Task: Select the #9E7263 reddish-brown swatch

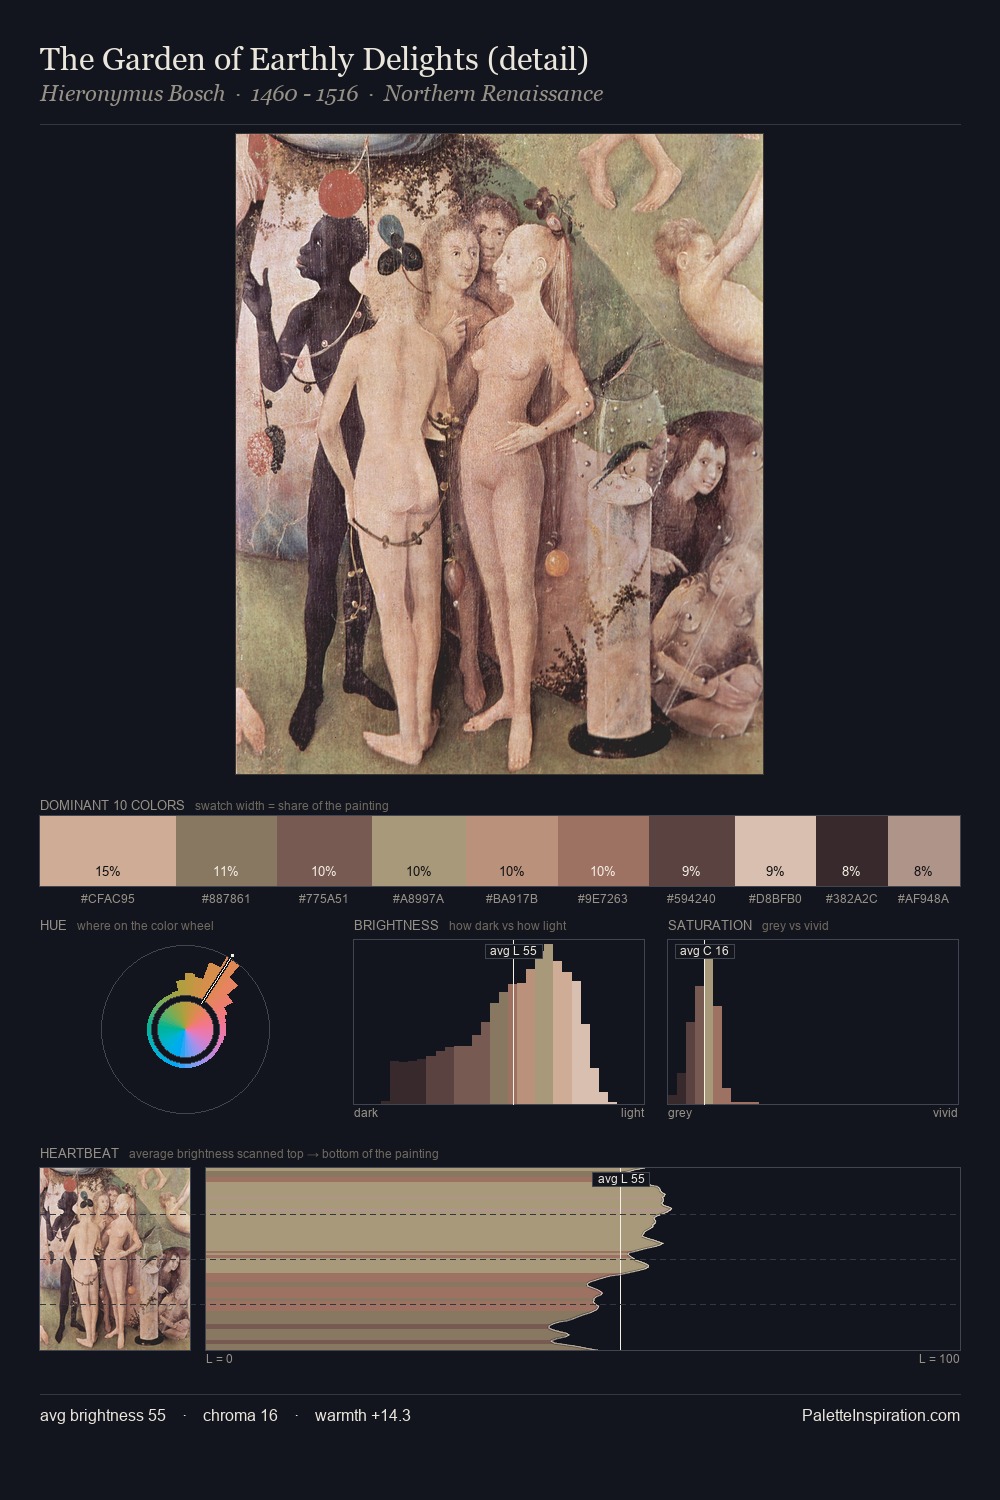Action: click(x=603, y=851)
